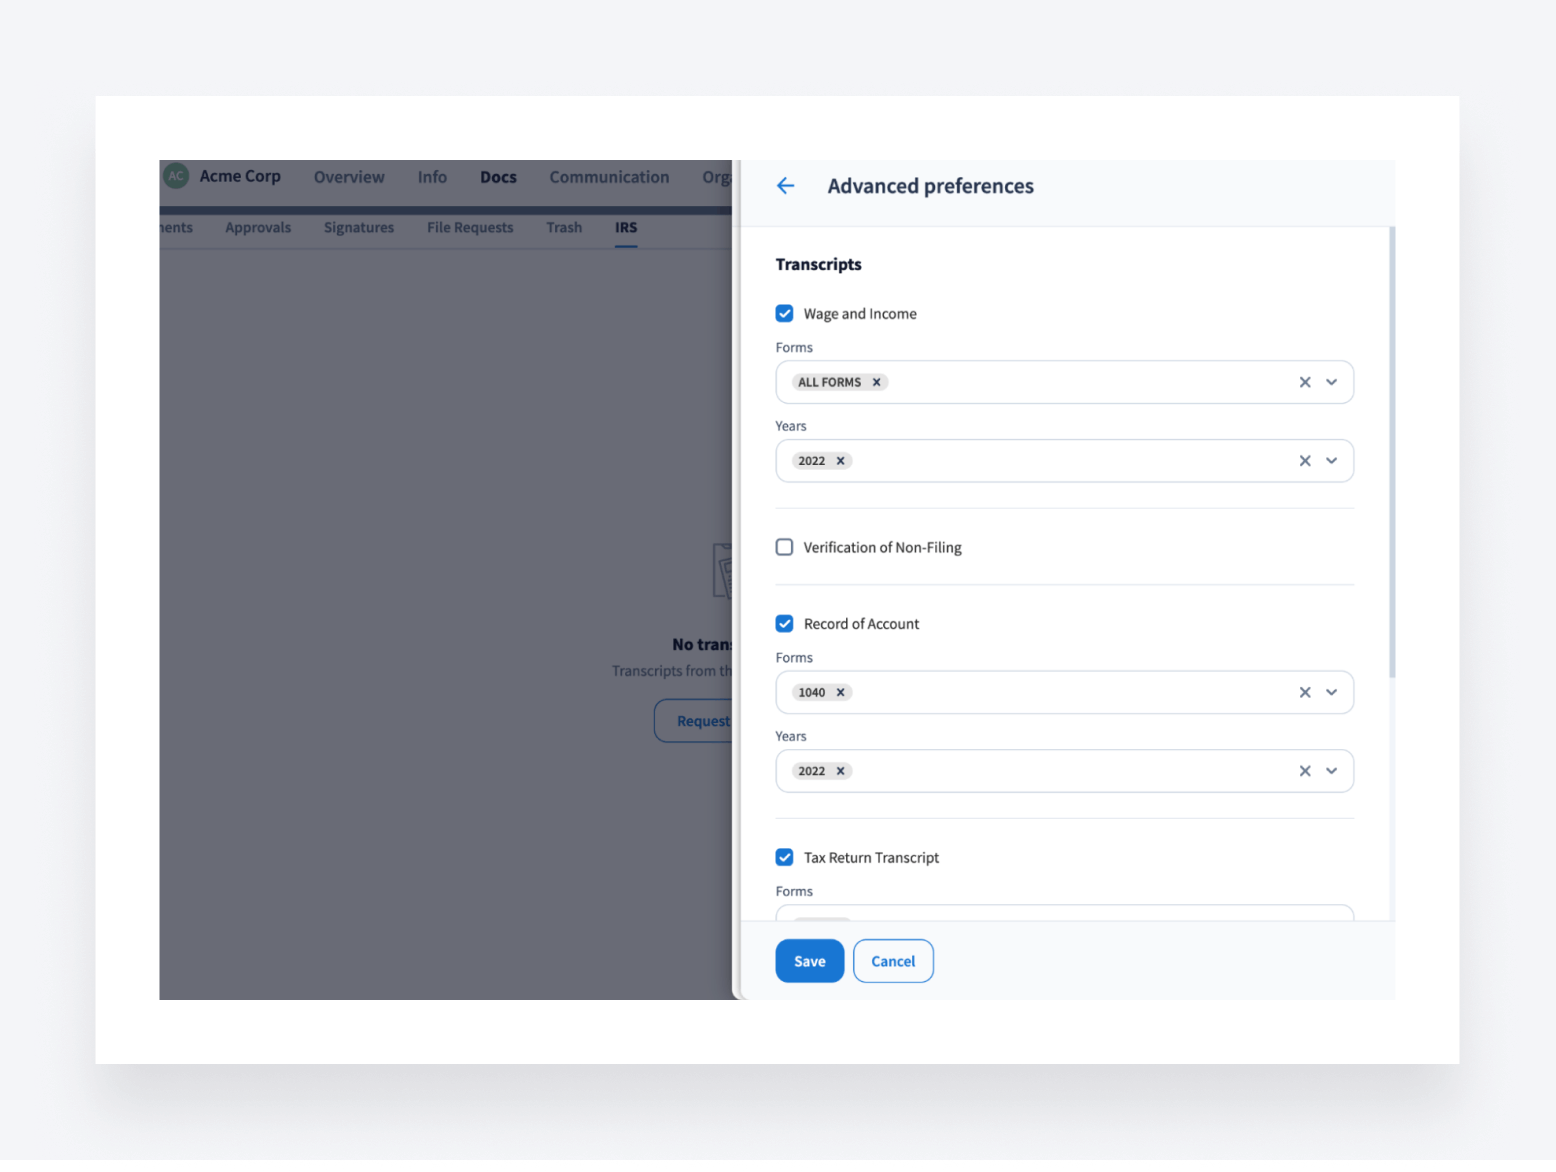The height and width of the screenshot is (1172, 1556).
Task: Clear all Wage and Income forms selections
Action: point(1304,382)
